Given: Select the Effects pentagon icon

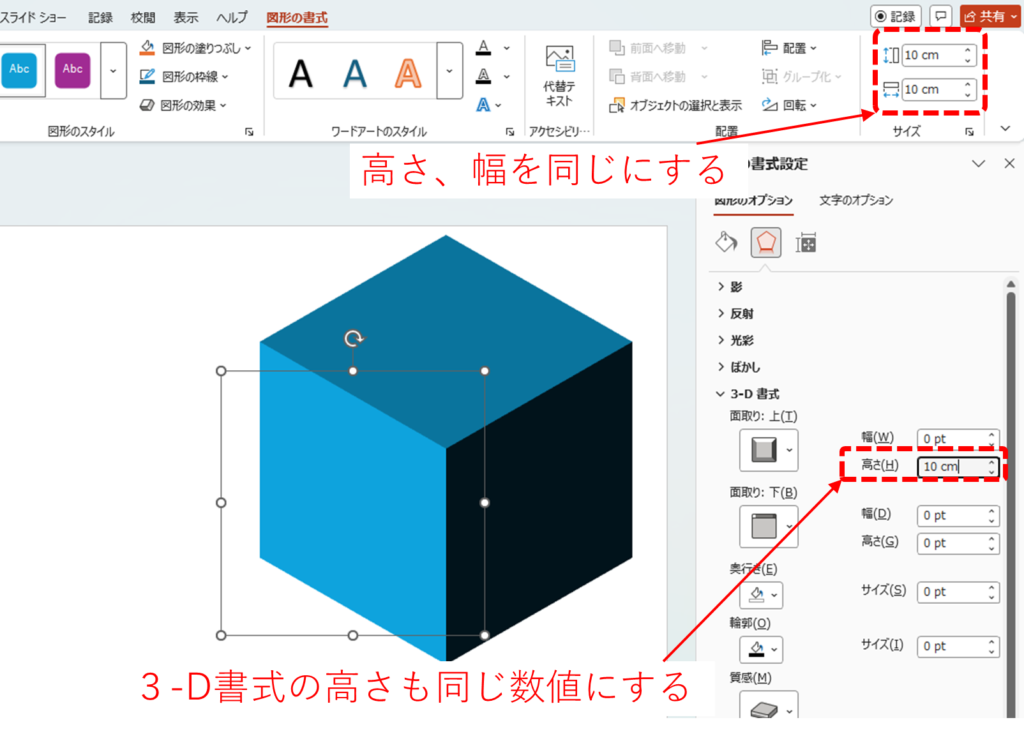Looking at the screenshot, I should click(x=766, y=242).
